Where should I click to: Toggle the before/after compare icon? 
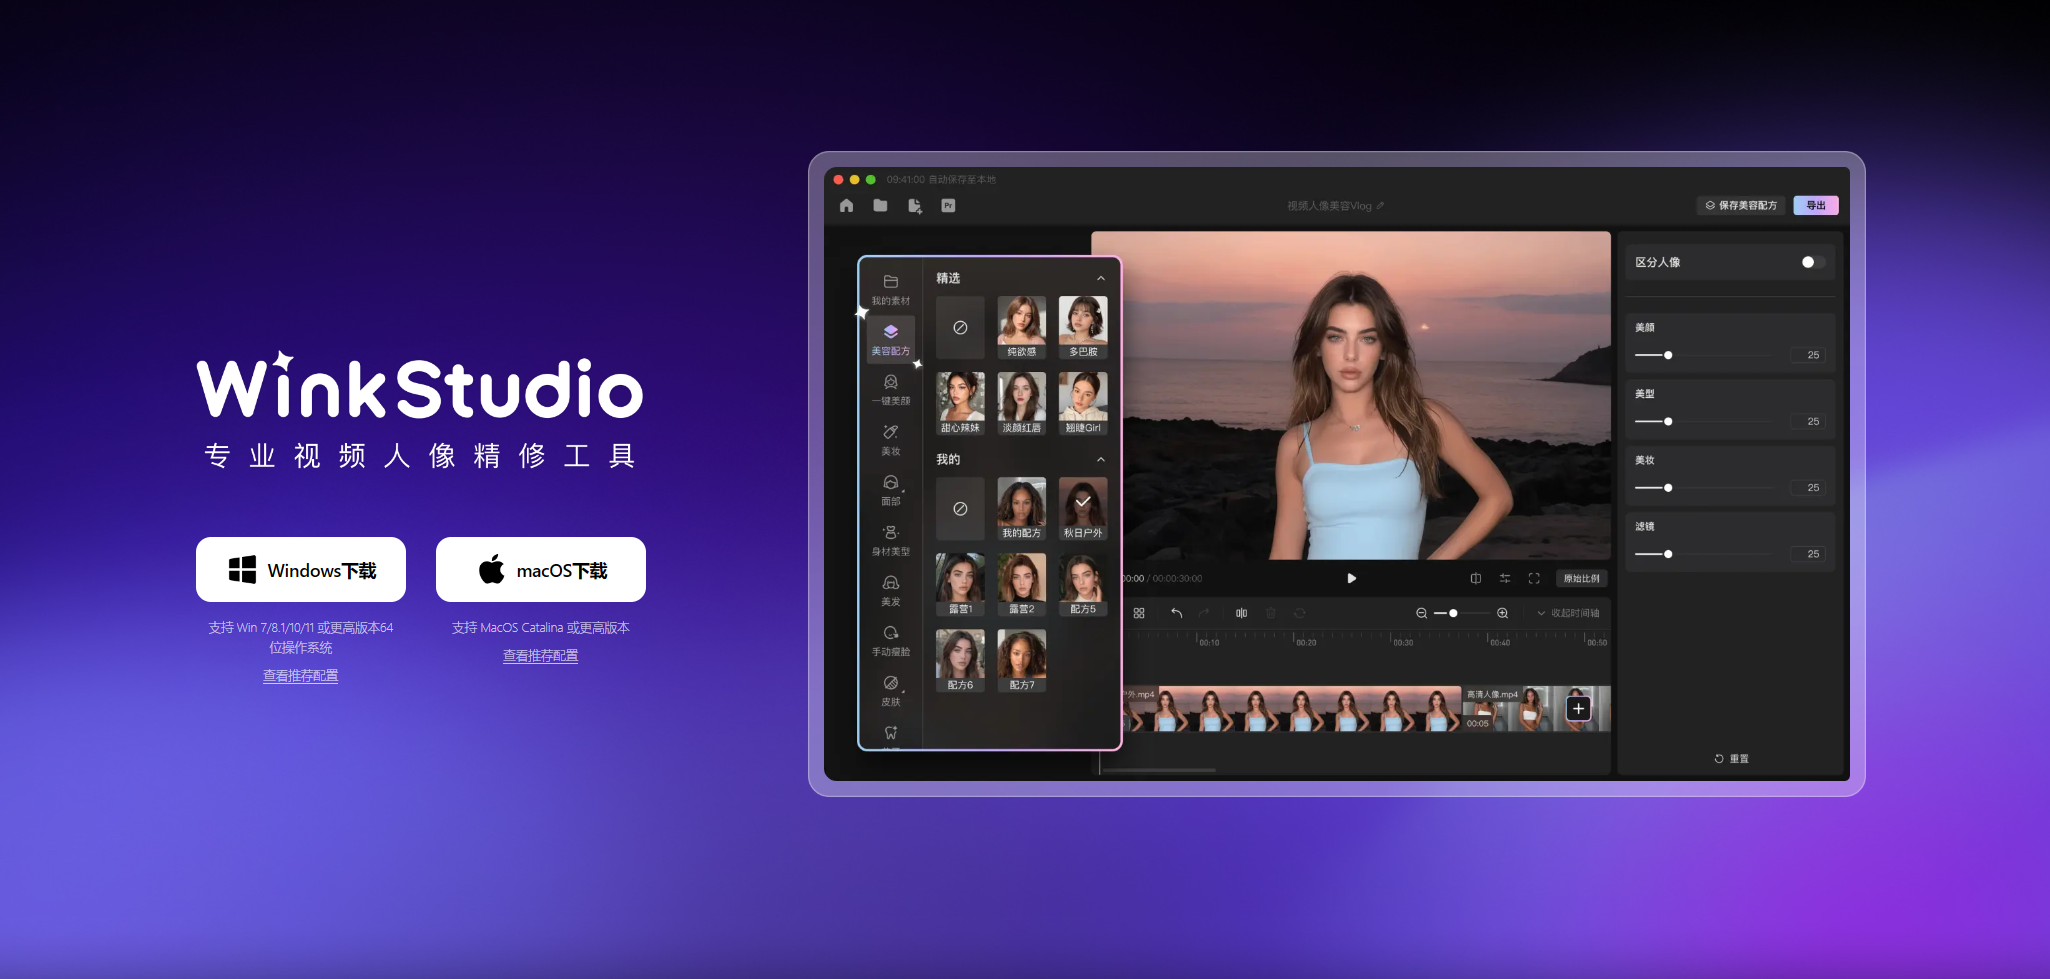(x=1475, y=578)
